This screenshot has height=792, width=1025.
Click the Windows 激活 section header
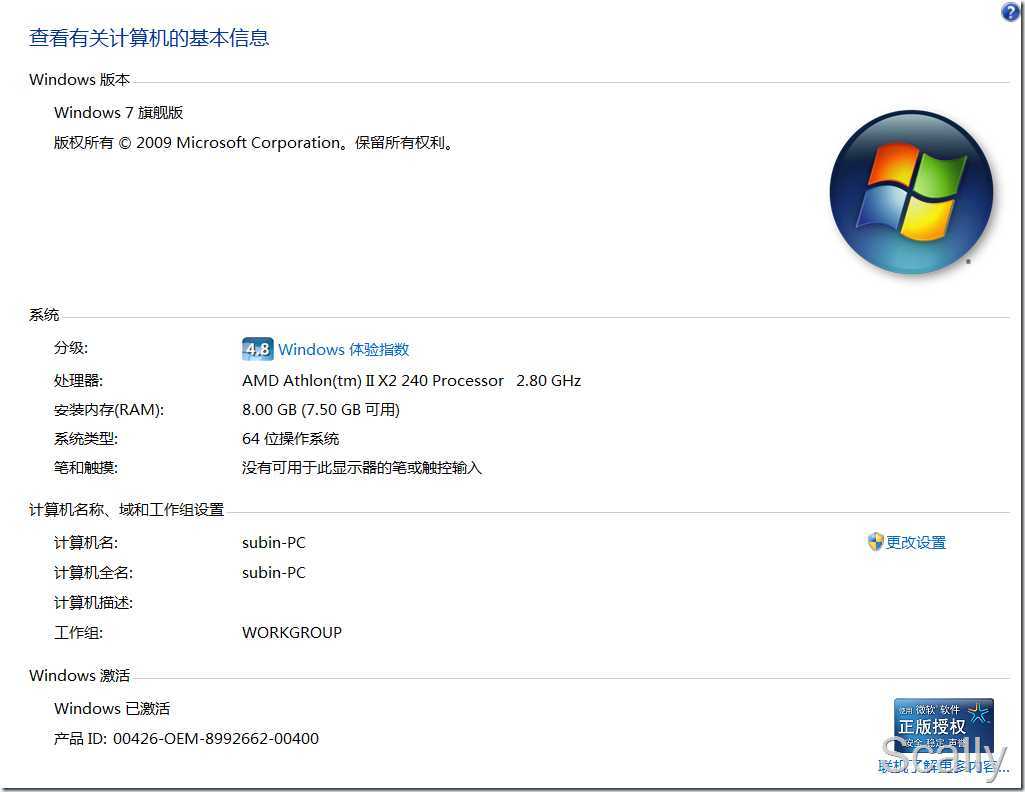[x=80, y=676]
